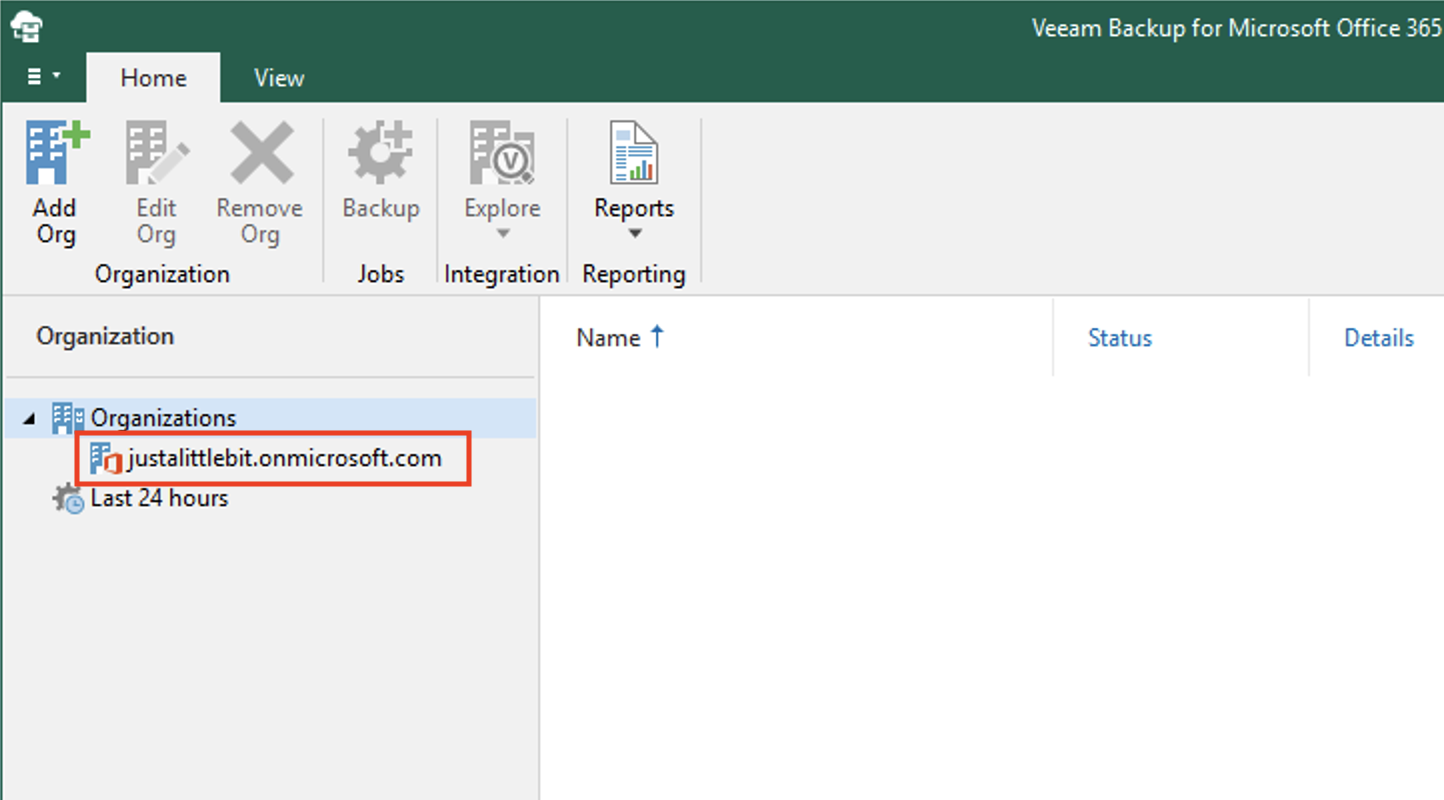Click the Backup gear icon
This screenshot has width=1444, height=800.
380,153
